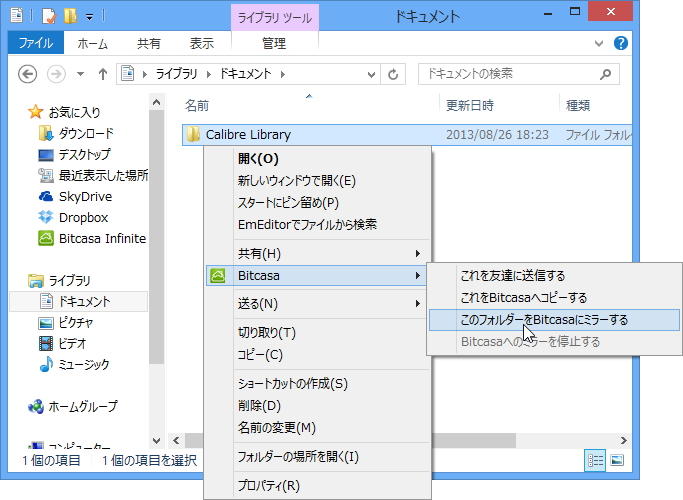Choose これを友達に送信する in Bitcasa submenu

point(554,276)
